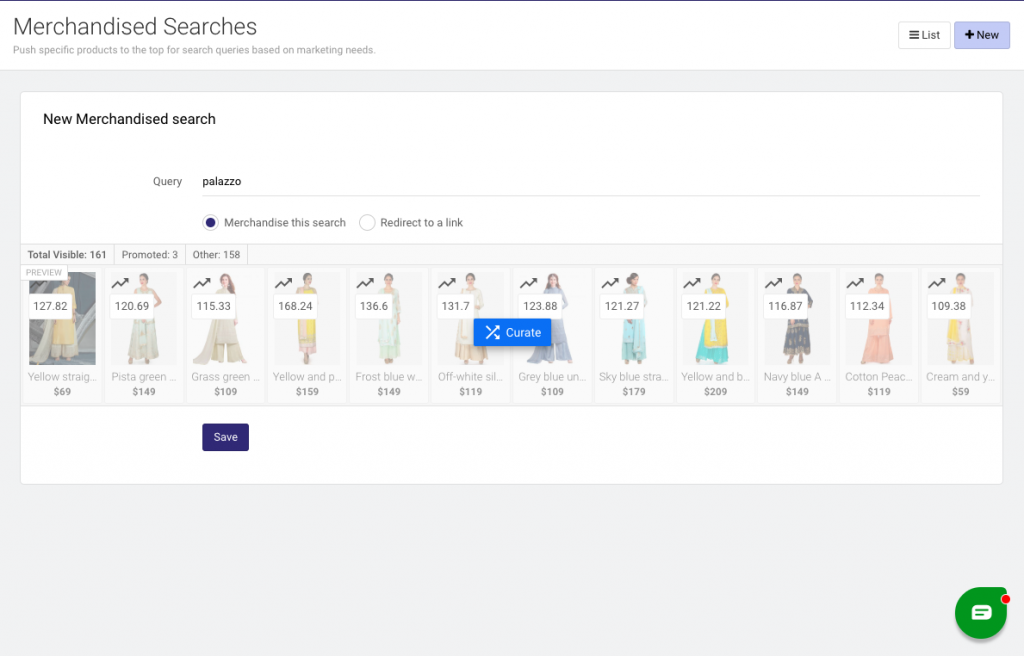Select the Redirect to a link option
Screen dimensions: 1024x656
[367, 222]
